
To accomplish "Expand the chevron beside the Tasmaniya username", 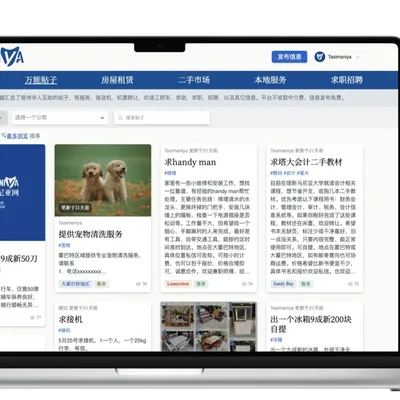I will pos(357,57).
